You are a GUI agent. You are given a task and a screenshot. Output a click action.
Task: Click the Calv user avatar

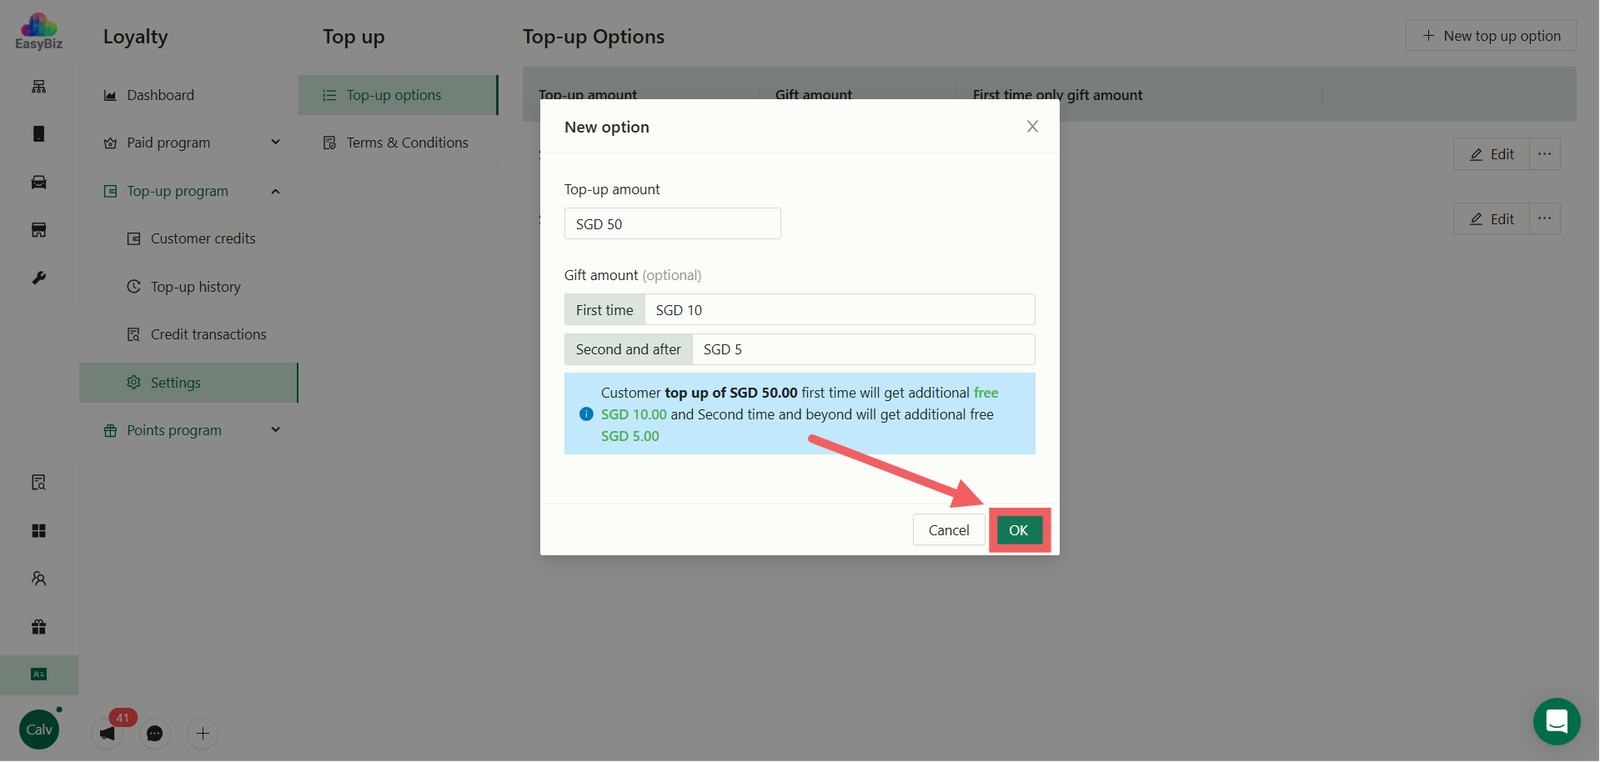[x=39, y=730]
